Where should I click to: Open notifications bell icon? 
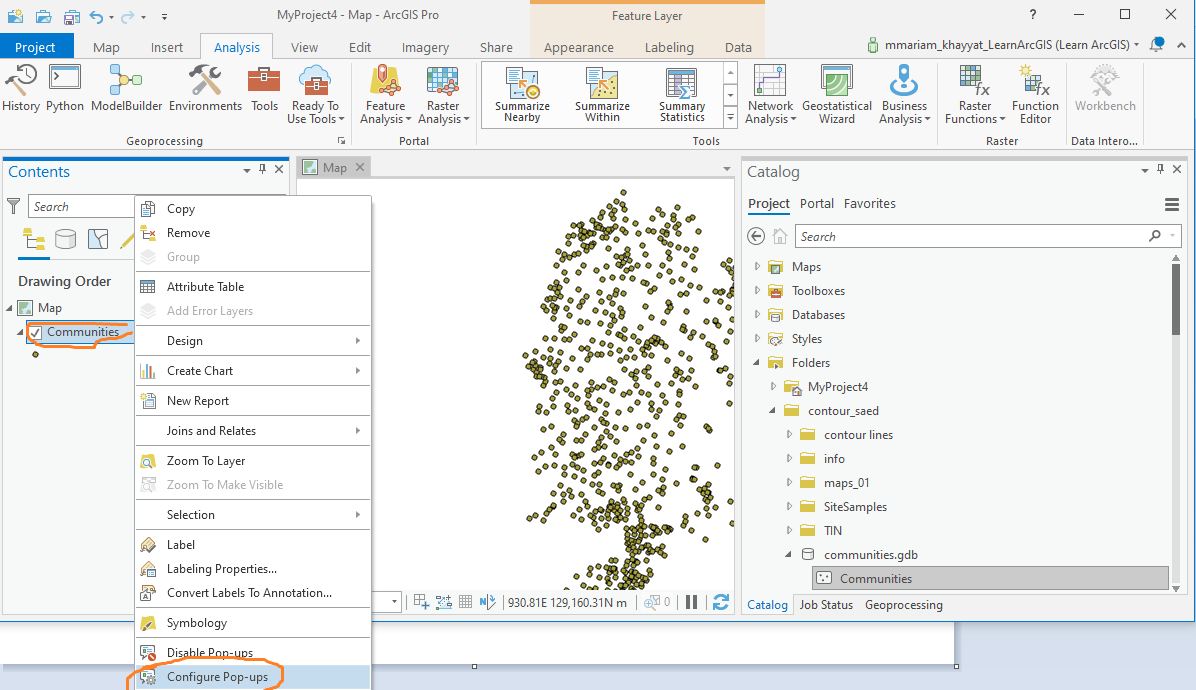tap(1157, 44)
